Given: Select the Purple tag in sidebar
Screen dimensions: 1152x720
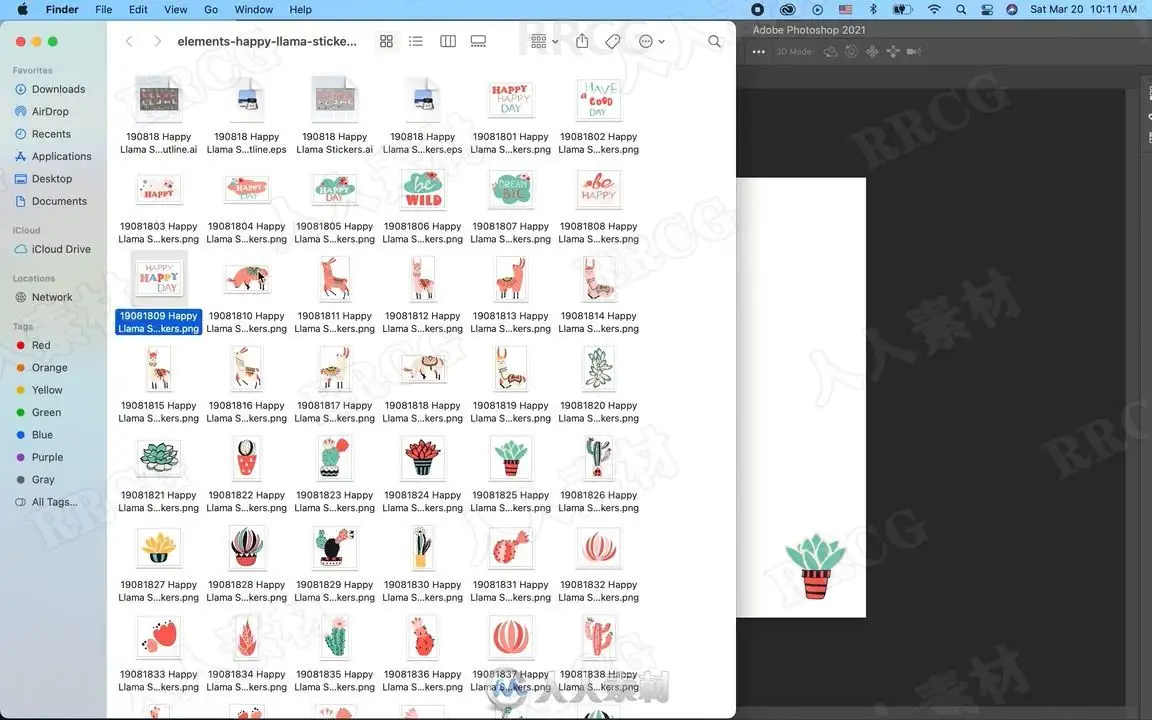Looking at the screenshot, I should [x=40, y=457].
